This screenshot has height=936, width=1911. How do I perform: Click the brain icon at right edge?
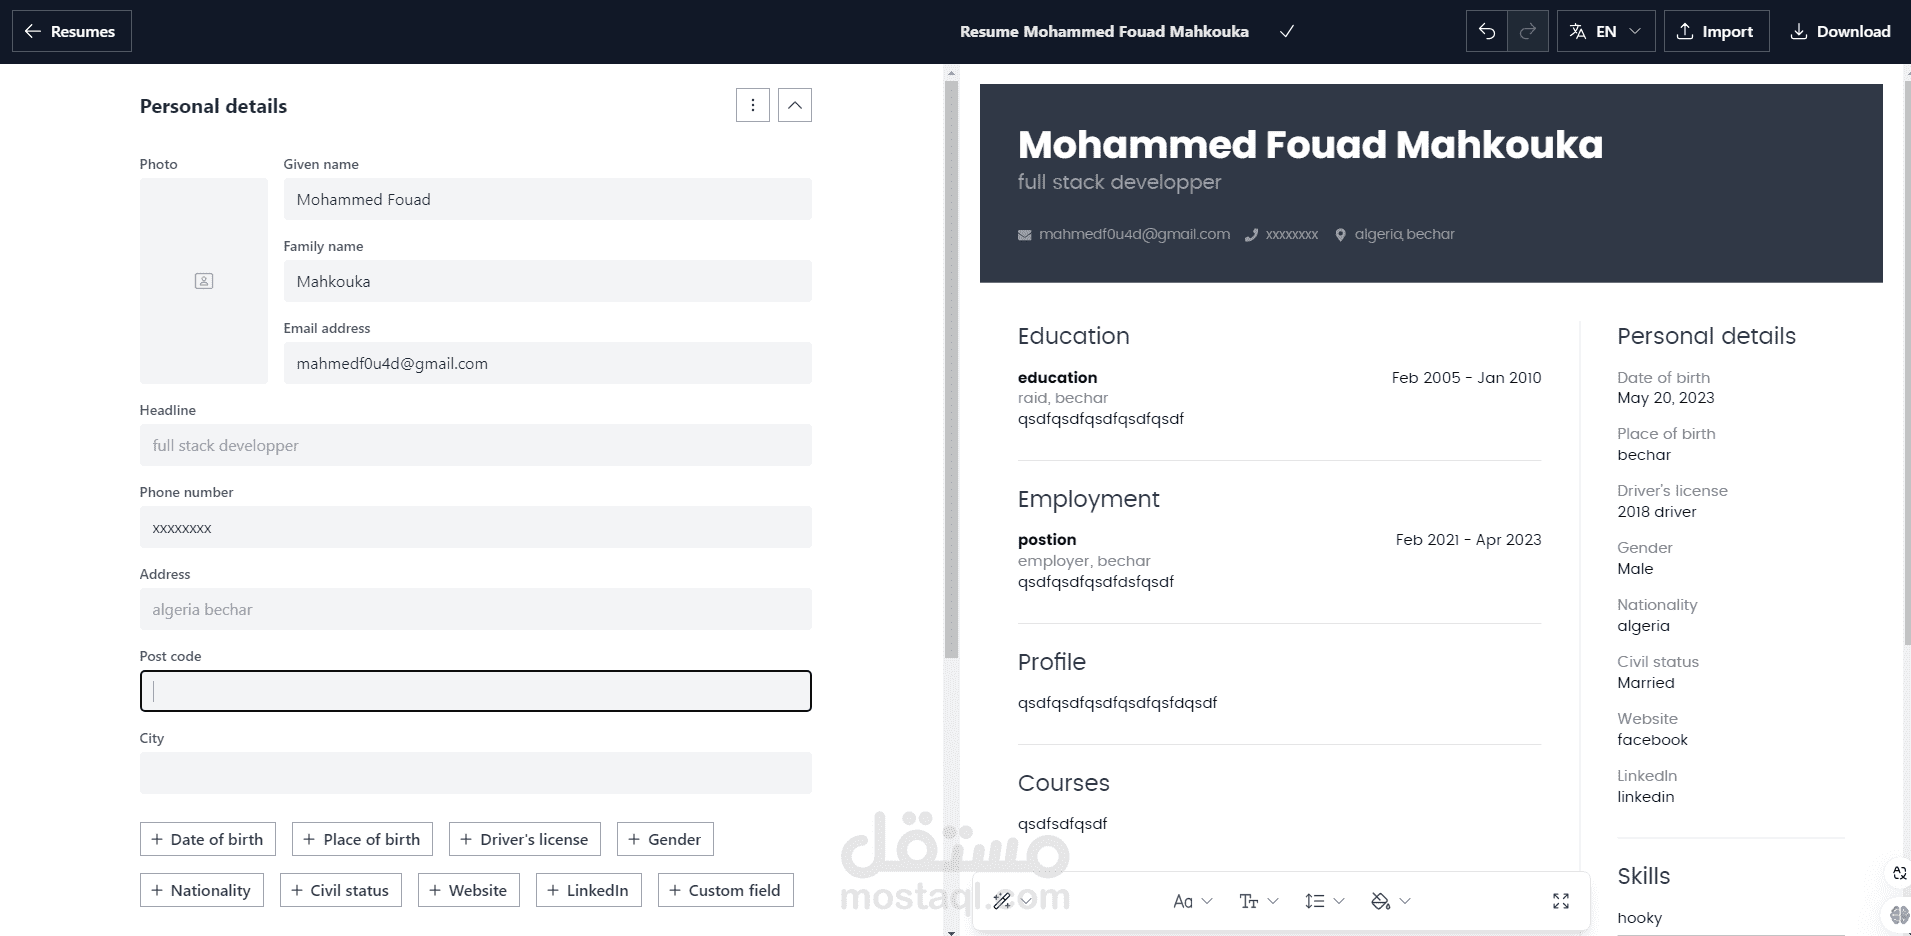(1899, 915)
